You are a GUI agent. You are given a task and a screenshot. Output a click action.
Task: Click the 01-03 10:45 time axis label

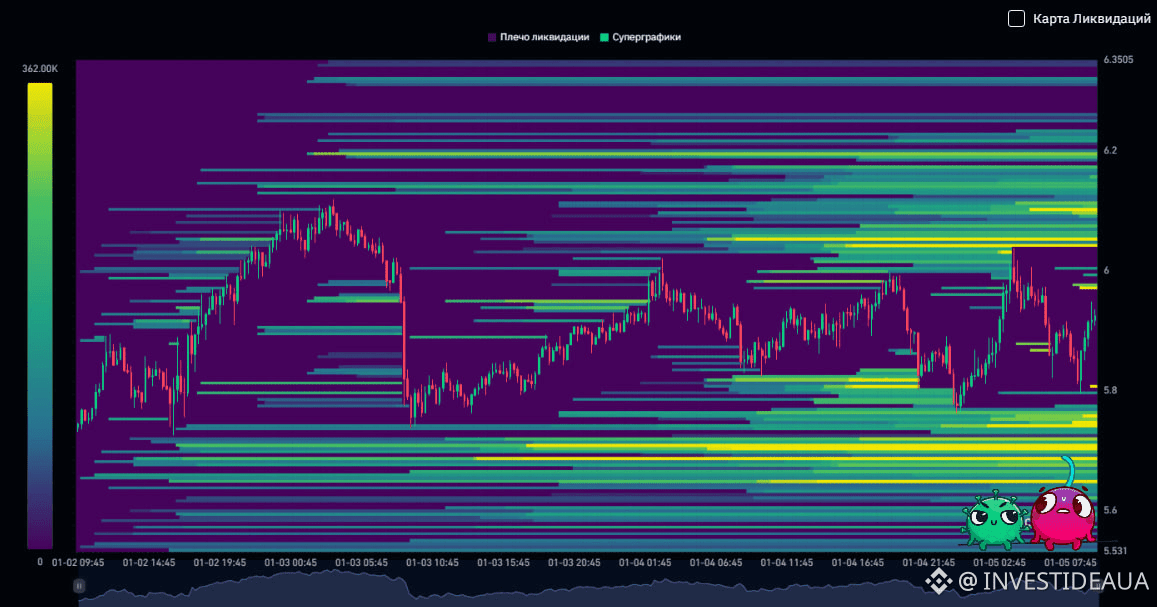coord(432,563)
